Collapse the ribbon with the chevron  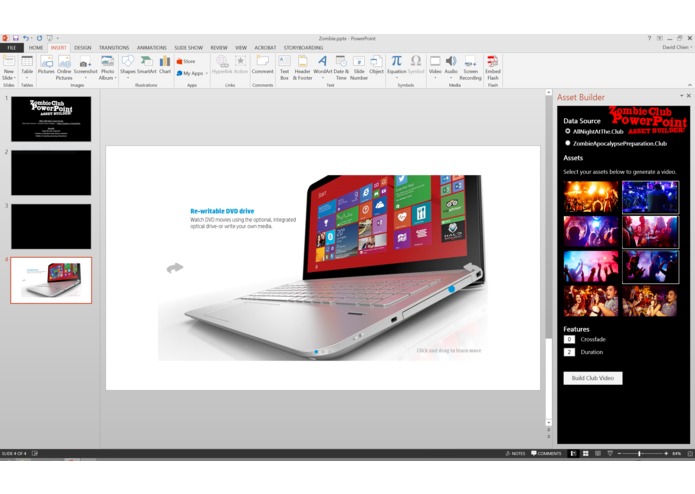pyautogui.click(x=689, y=85)
